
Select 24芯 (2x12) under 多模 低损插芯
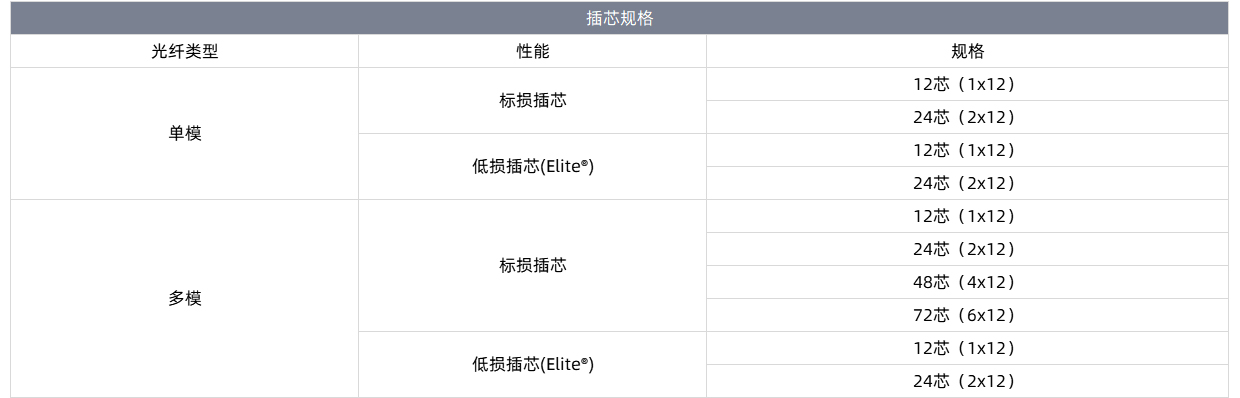point(967,381)
